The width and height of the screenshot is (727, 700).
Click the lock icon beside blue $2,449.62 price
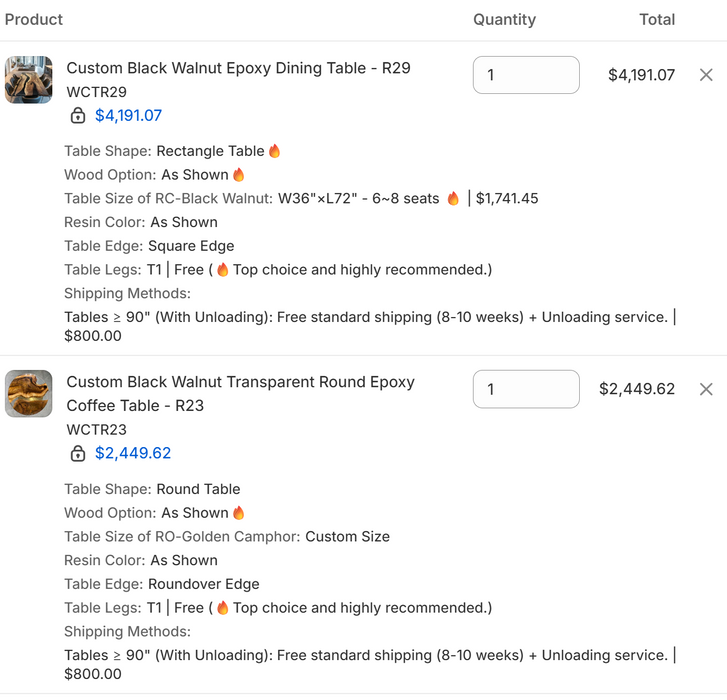[78, 454]
